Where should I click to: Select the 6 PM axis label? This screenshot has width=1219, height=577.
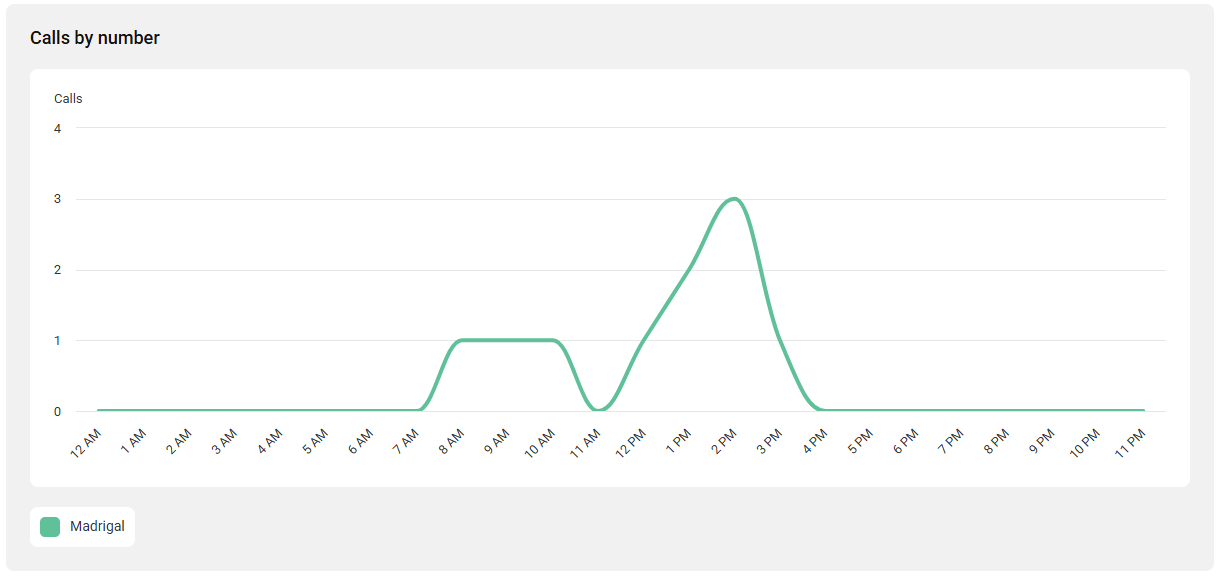tap(904, 441)
